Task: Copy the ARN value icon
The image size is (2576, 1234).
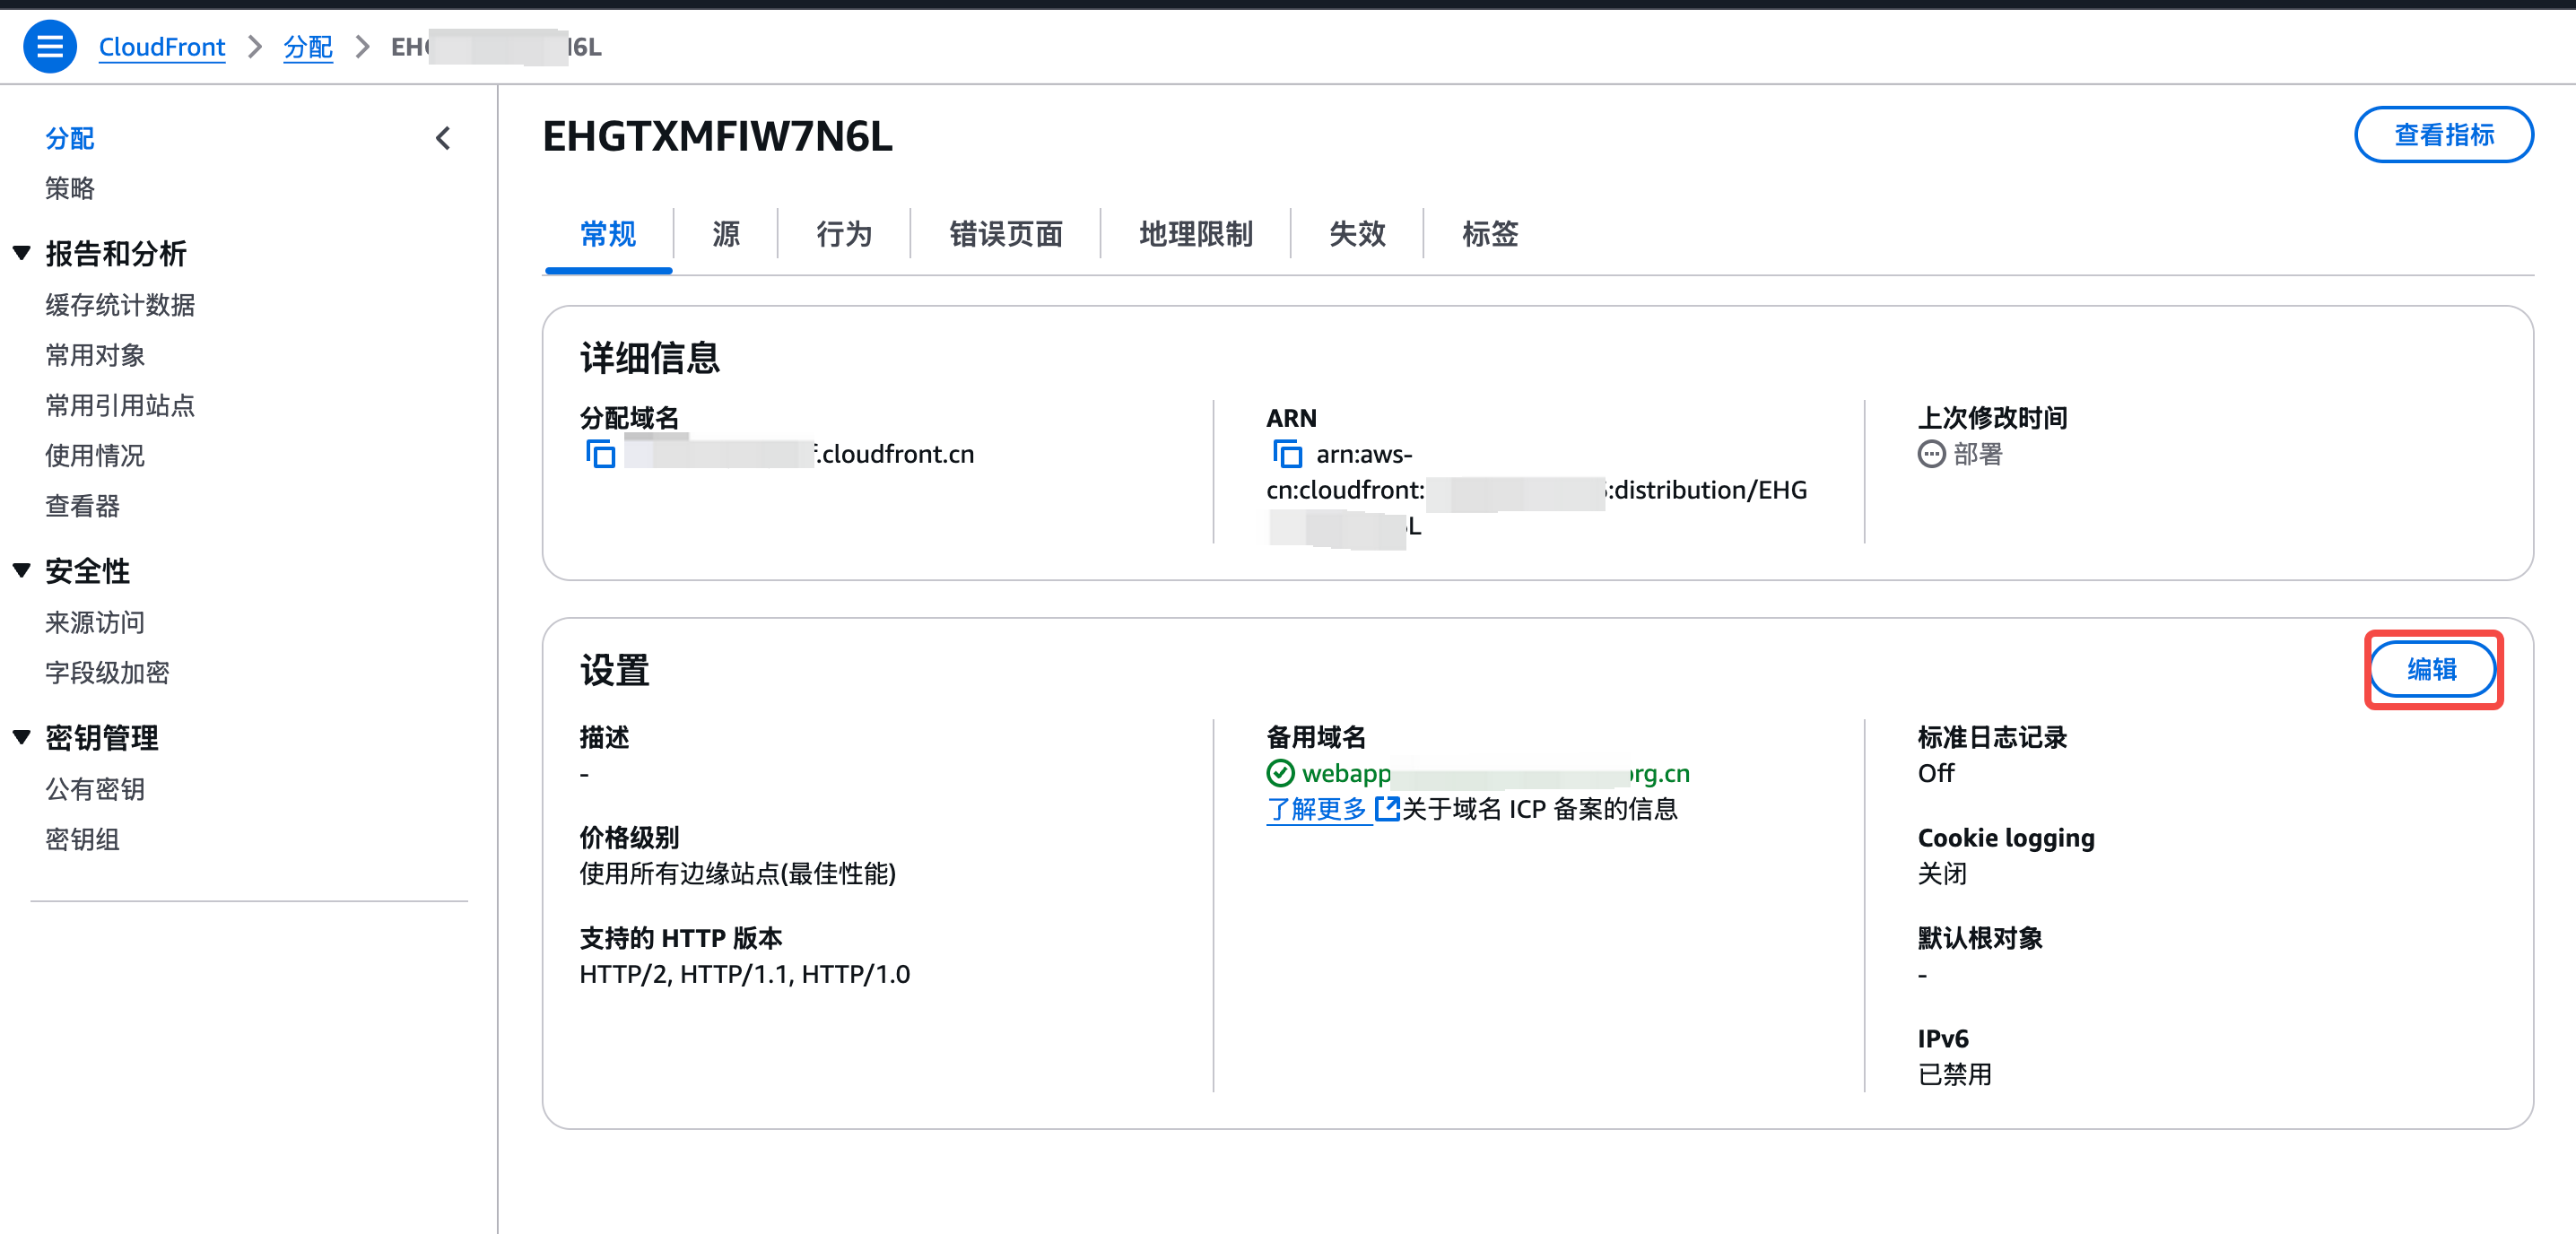Action: [x=1287, y=454]
